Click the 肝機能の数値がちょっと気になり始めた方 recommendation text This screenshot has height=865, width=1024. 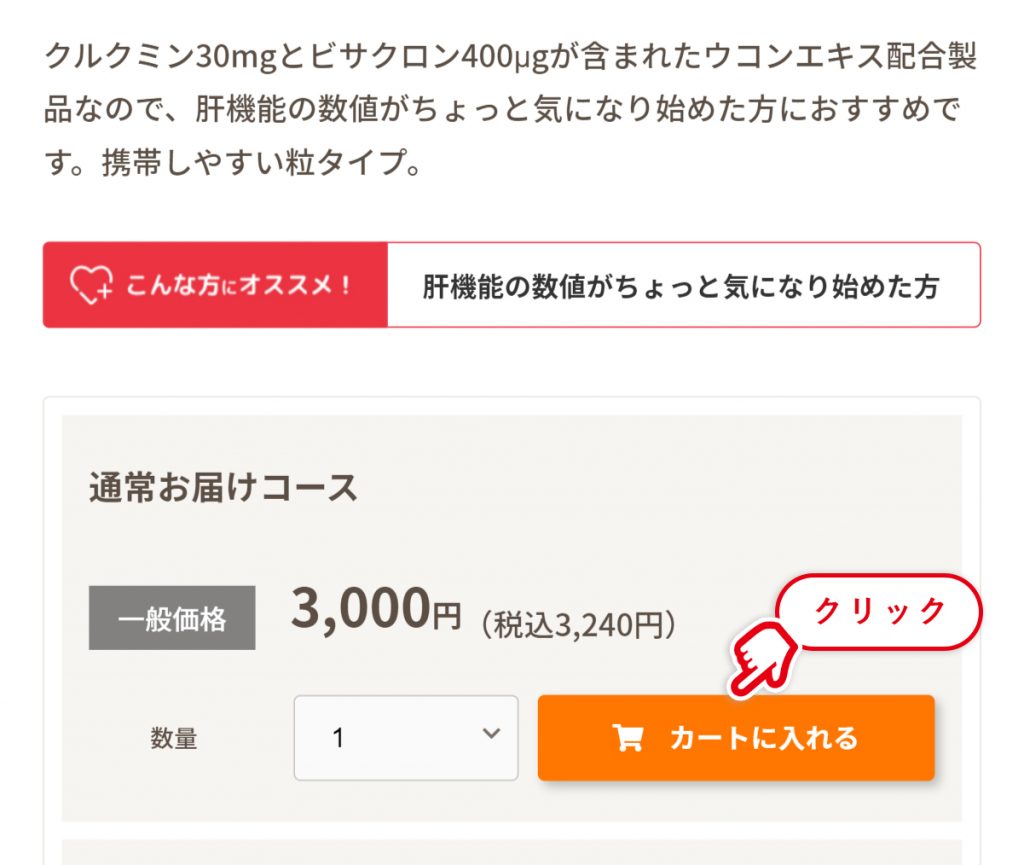pos(681,286)
